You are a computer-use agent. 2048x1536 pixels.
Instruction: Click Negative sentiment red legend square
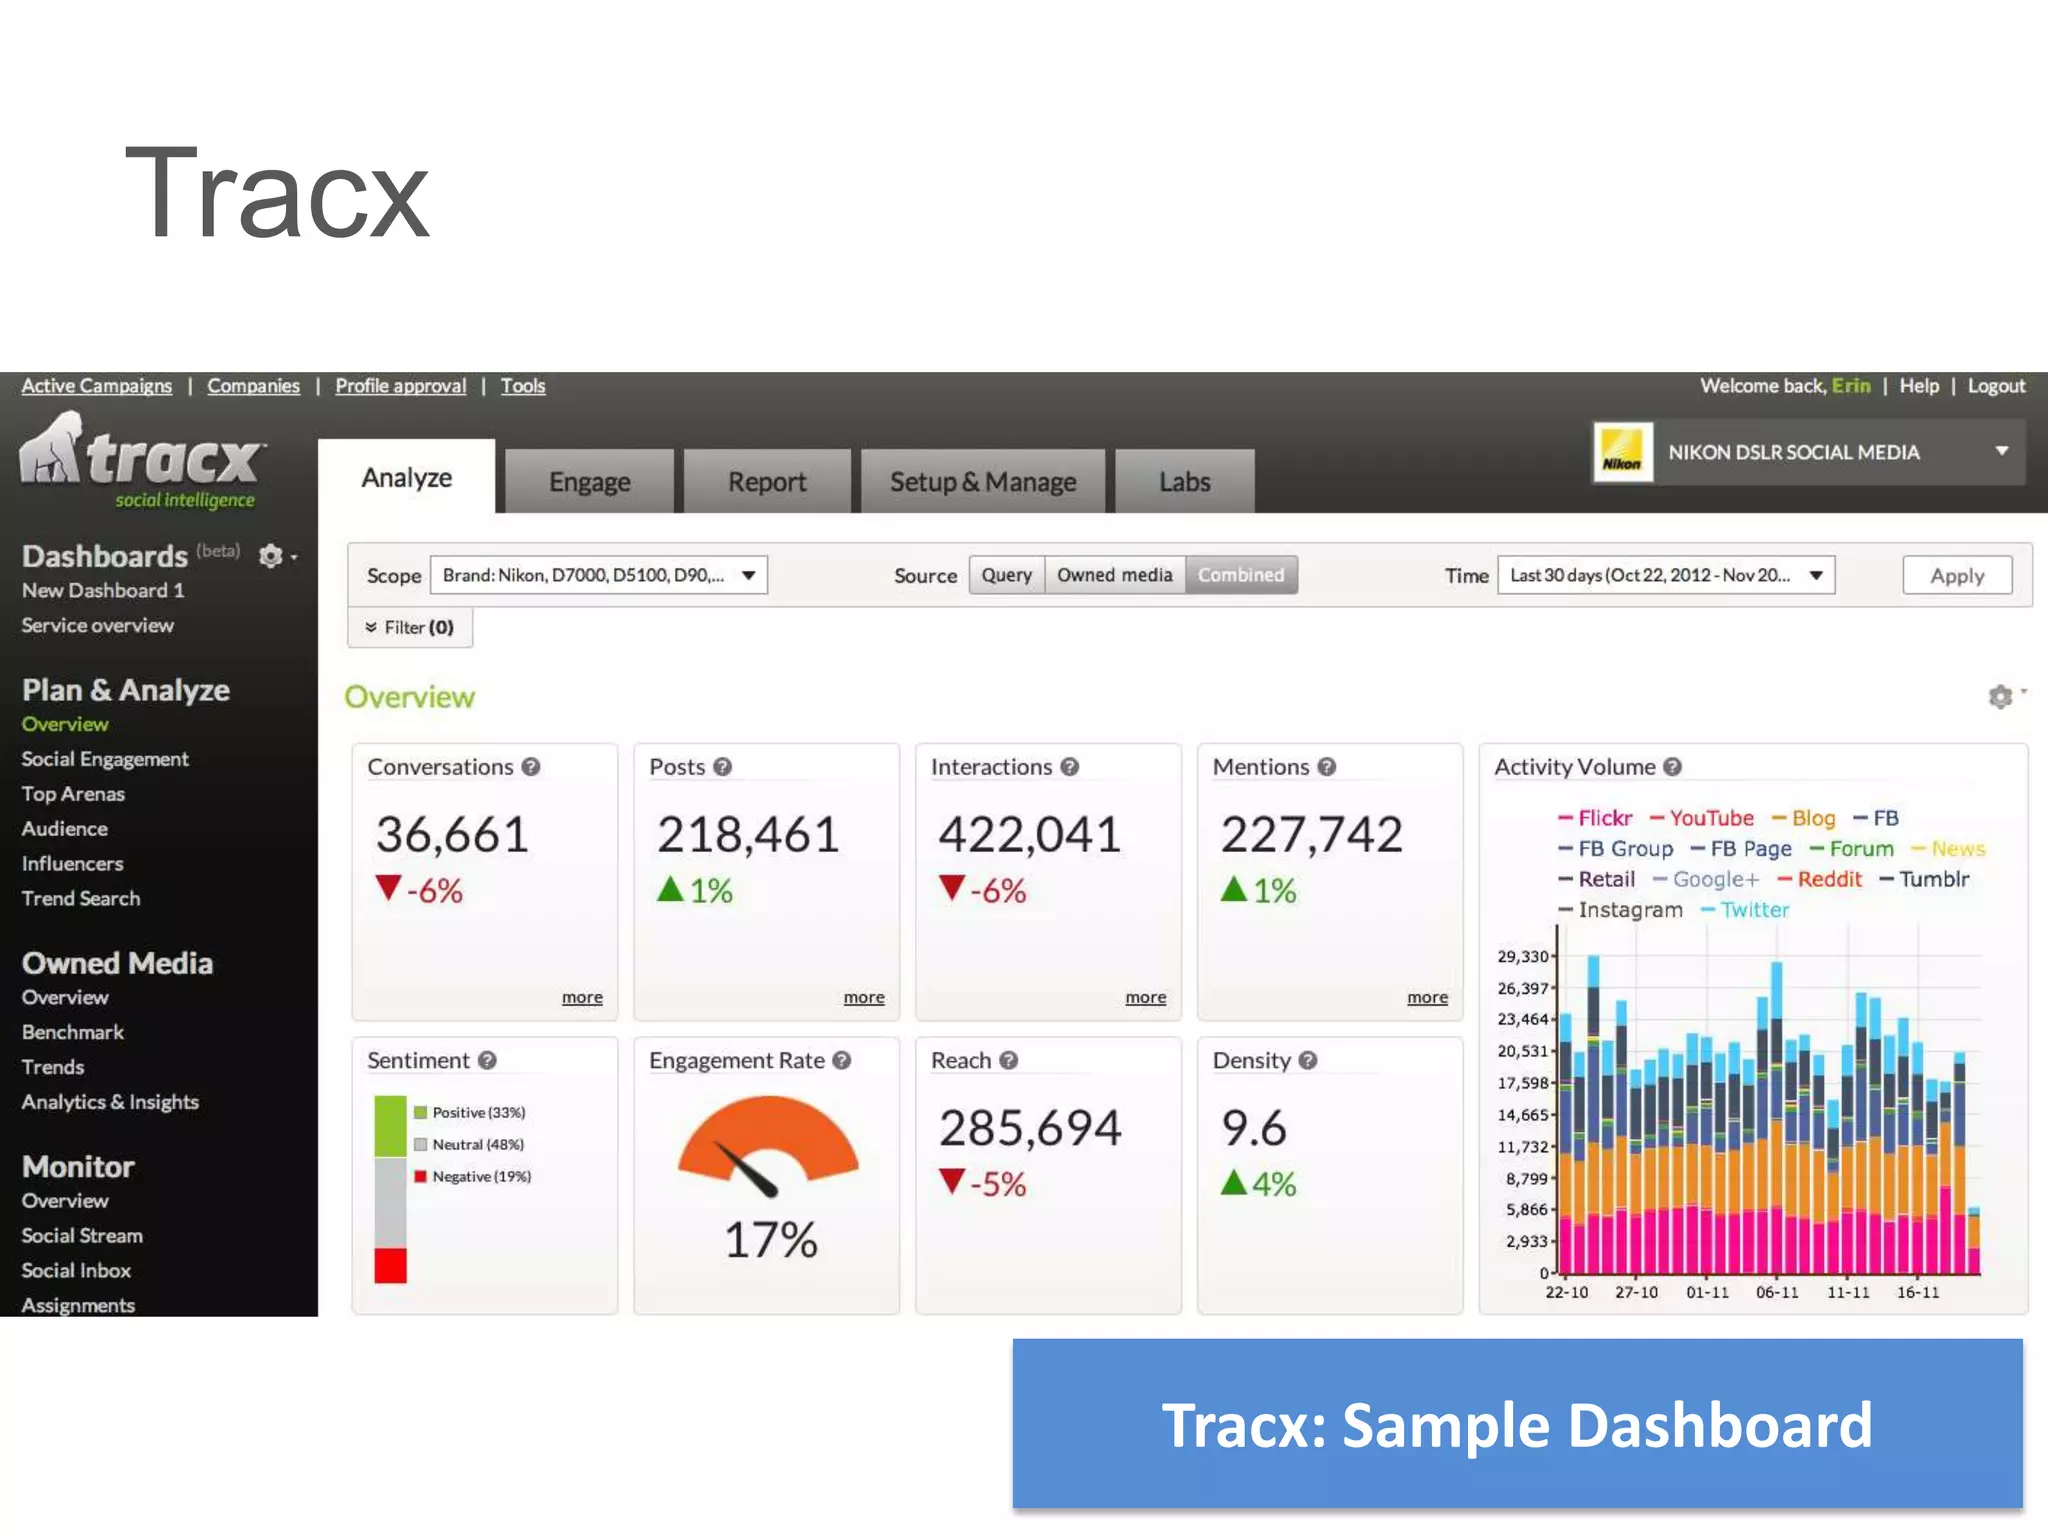click(421, 1176)
